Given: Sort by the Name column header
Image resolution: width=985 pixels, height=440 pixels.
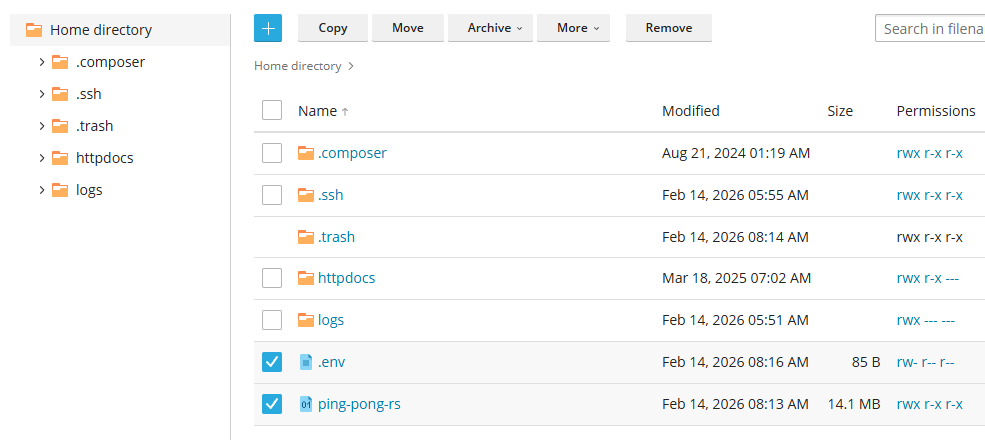Looking at the screenshot, I should pyautogui.click(x=318, y=111).
